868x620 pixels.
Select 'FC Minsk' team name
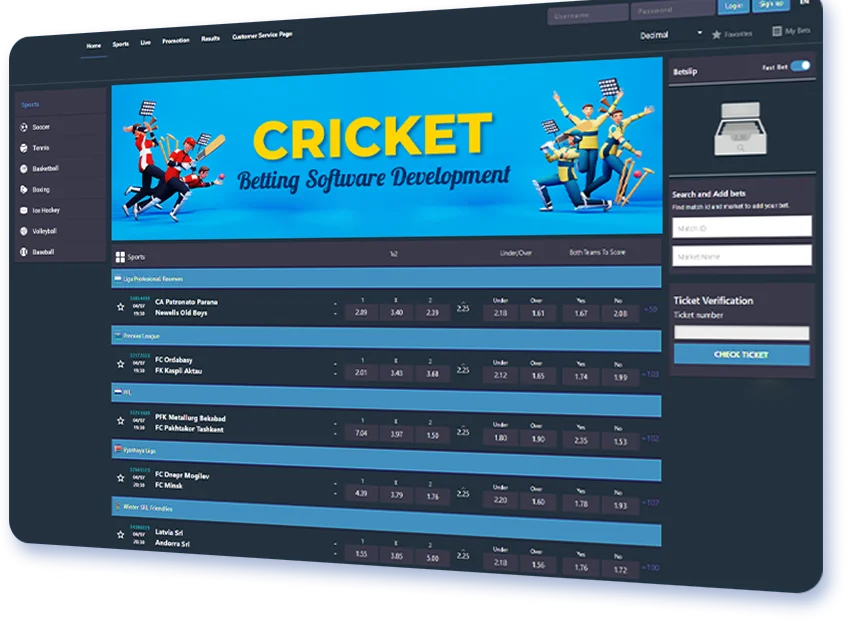[169, 485]
